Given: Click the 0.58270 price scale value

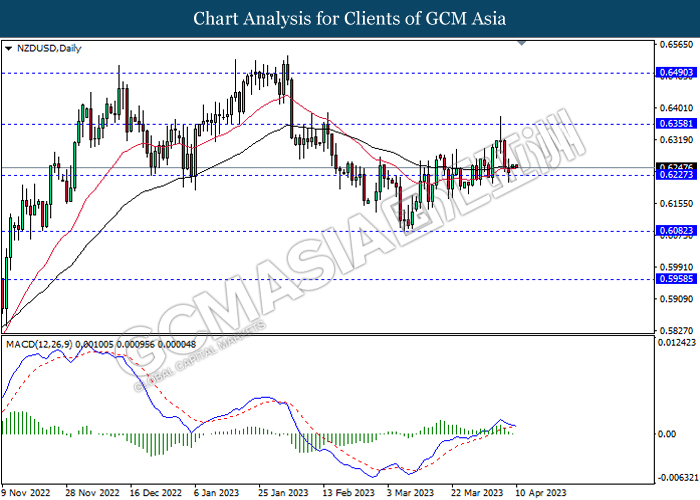Looking at the screenshot, I should pyautogui.click(x=676, y=331).
